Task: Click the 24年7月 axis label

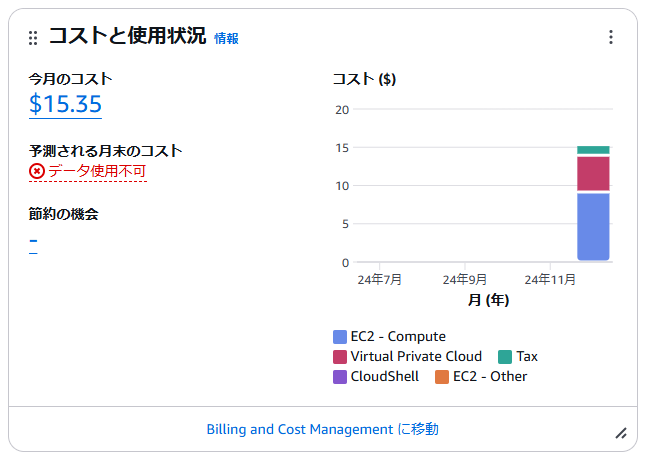Action: (x=380, y=280)
